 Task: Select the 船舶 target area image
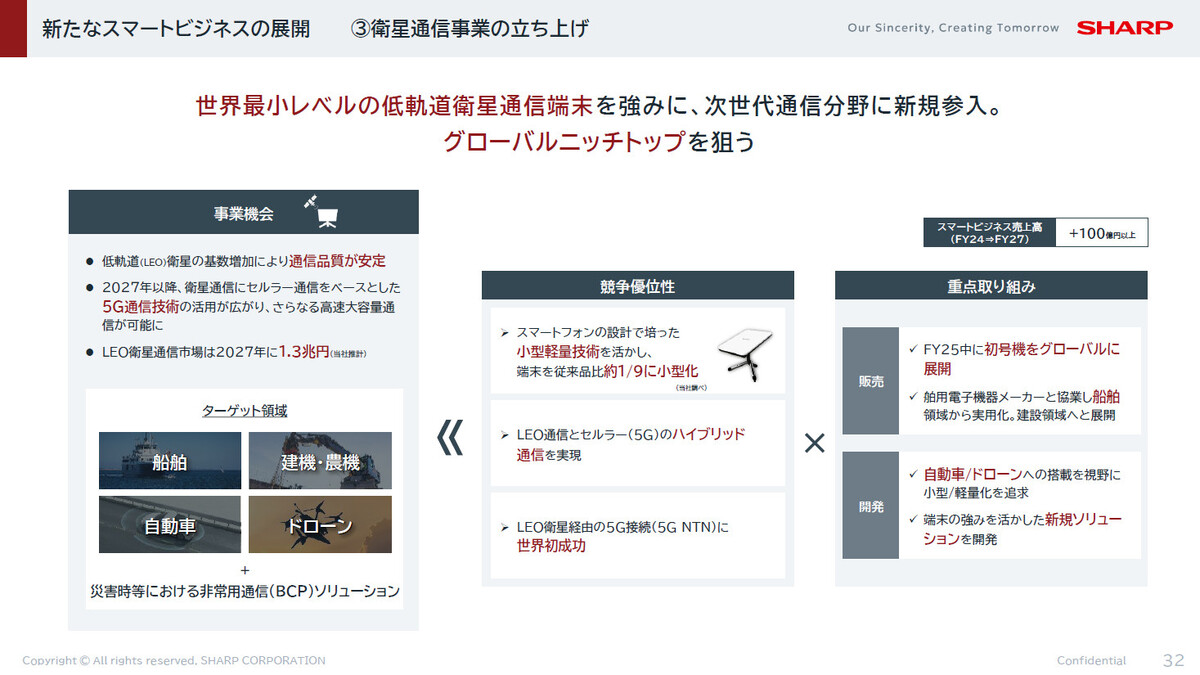tap(170, 461)
